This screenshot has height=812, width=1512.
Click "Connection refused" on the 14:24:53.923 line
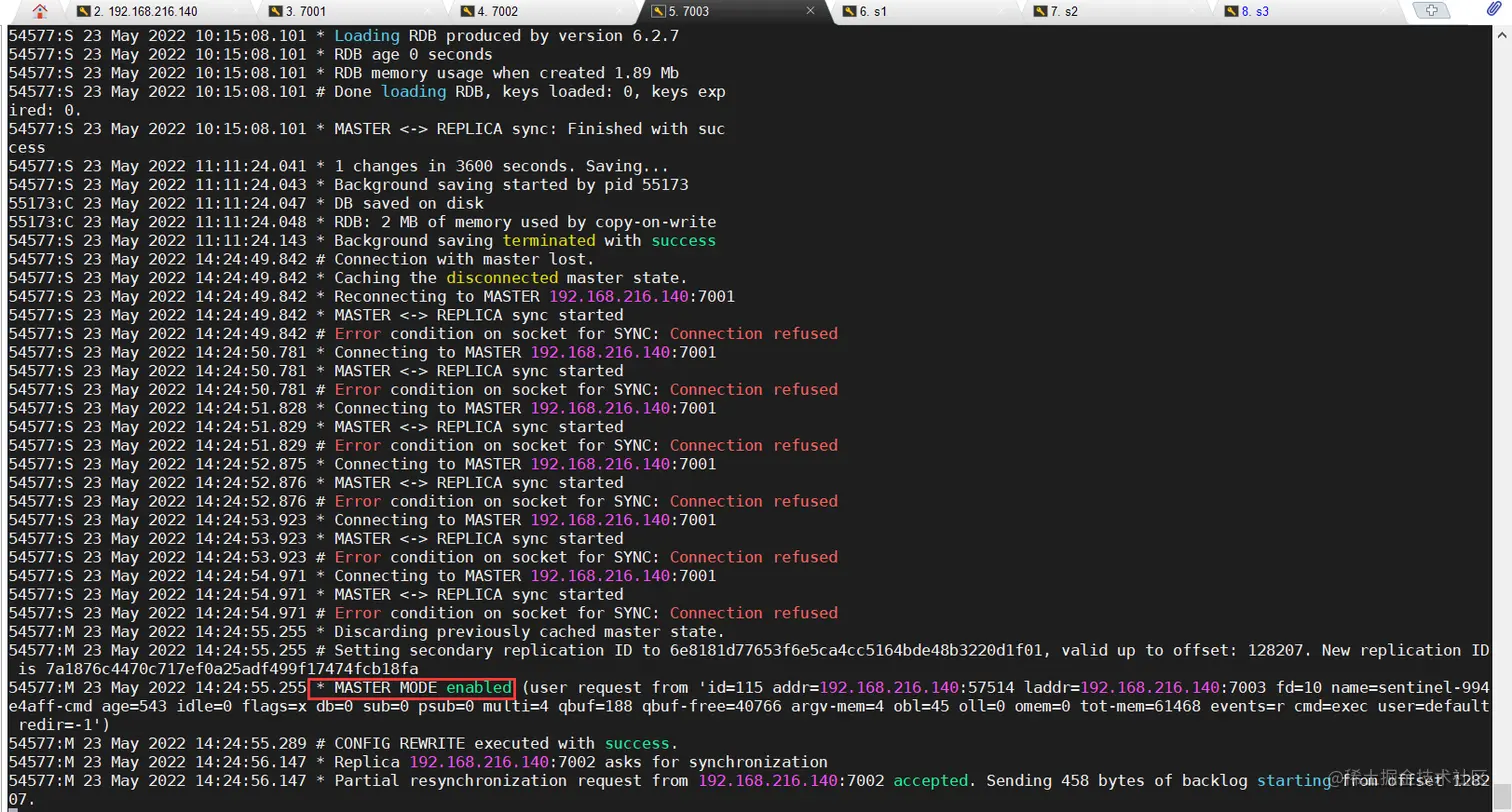(x=754, y=558)
